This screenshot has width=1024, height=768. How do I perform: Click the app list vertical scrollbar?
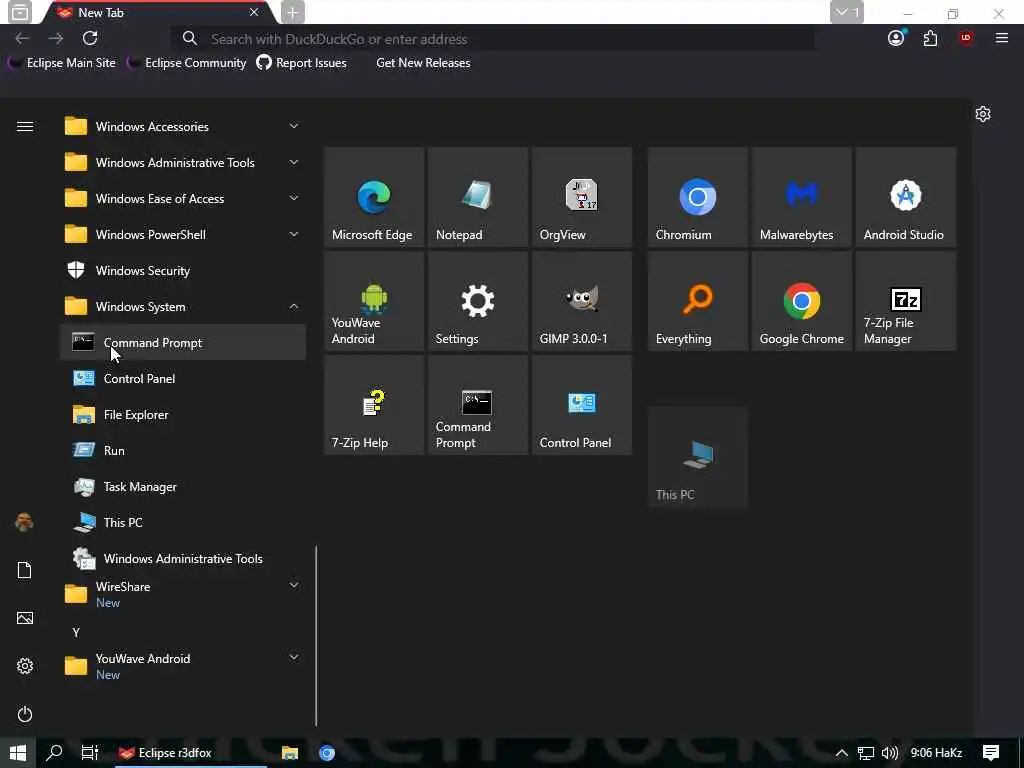316,636
